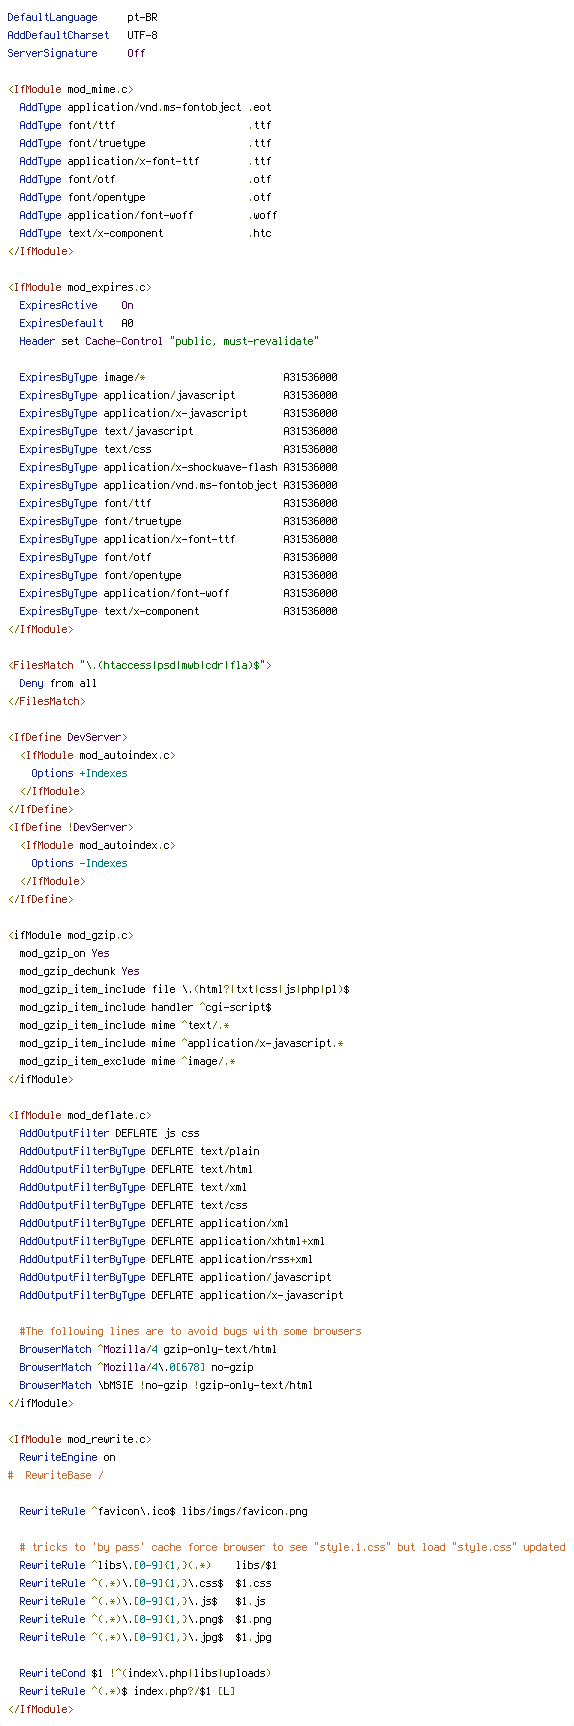Select the opening IfModule mod_mime.c tag
Image resolution: width=574 pixels, height=1726 pixels.
[x=70, y=89]
